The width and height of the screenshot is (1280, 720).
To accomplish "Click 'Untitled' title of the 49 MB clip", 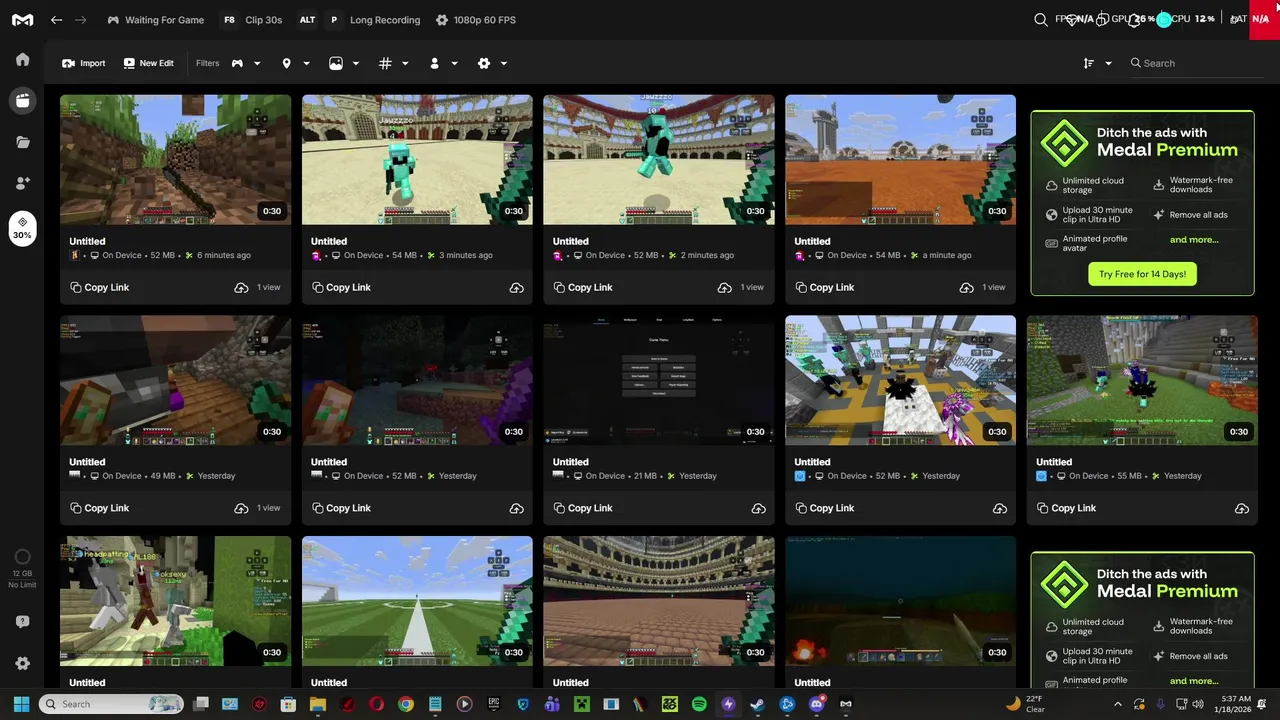I will [87, 462].
